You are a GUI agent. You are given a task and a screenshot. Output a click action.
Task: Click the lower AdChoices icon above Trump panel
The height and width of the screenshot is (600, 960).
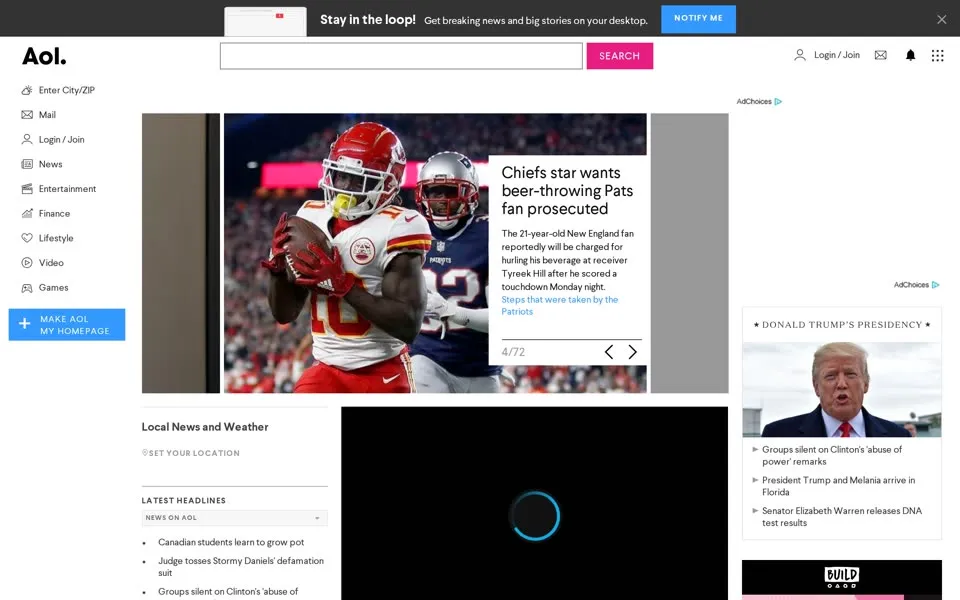(936, 285)
